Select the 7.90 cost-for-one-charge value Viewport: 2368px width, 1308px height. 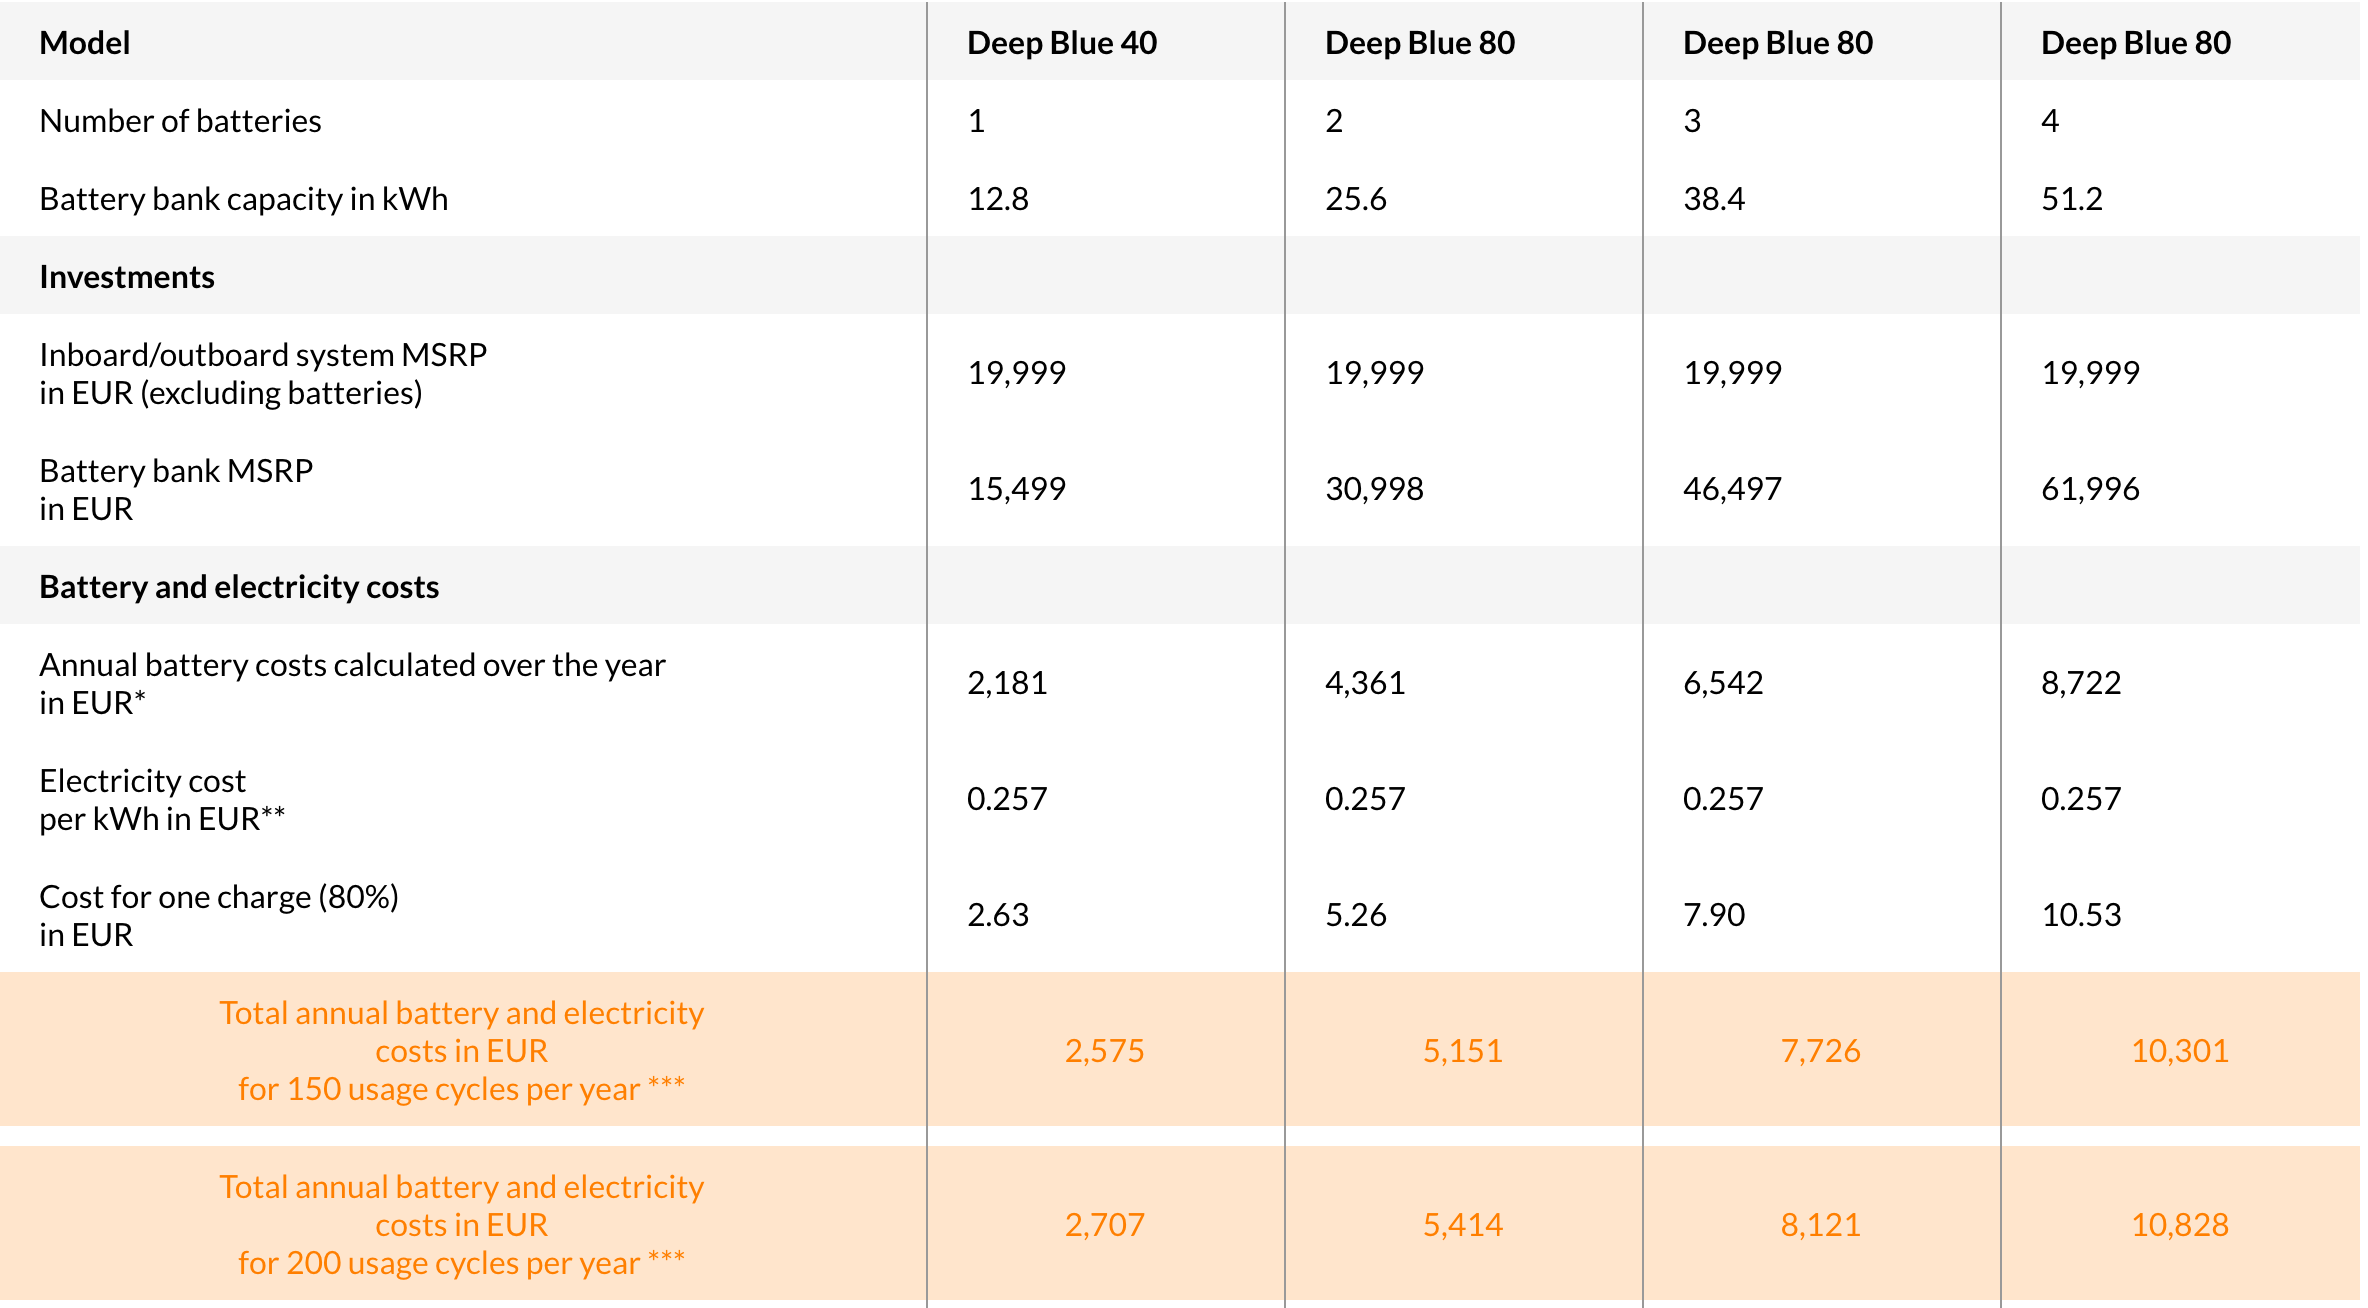(x=1714, y=915)
